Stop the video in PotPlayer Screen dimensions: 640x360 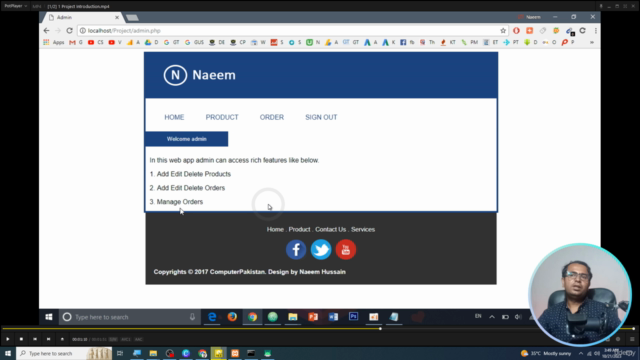[x=21, y=339]
